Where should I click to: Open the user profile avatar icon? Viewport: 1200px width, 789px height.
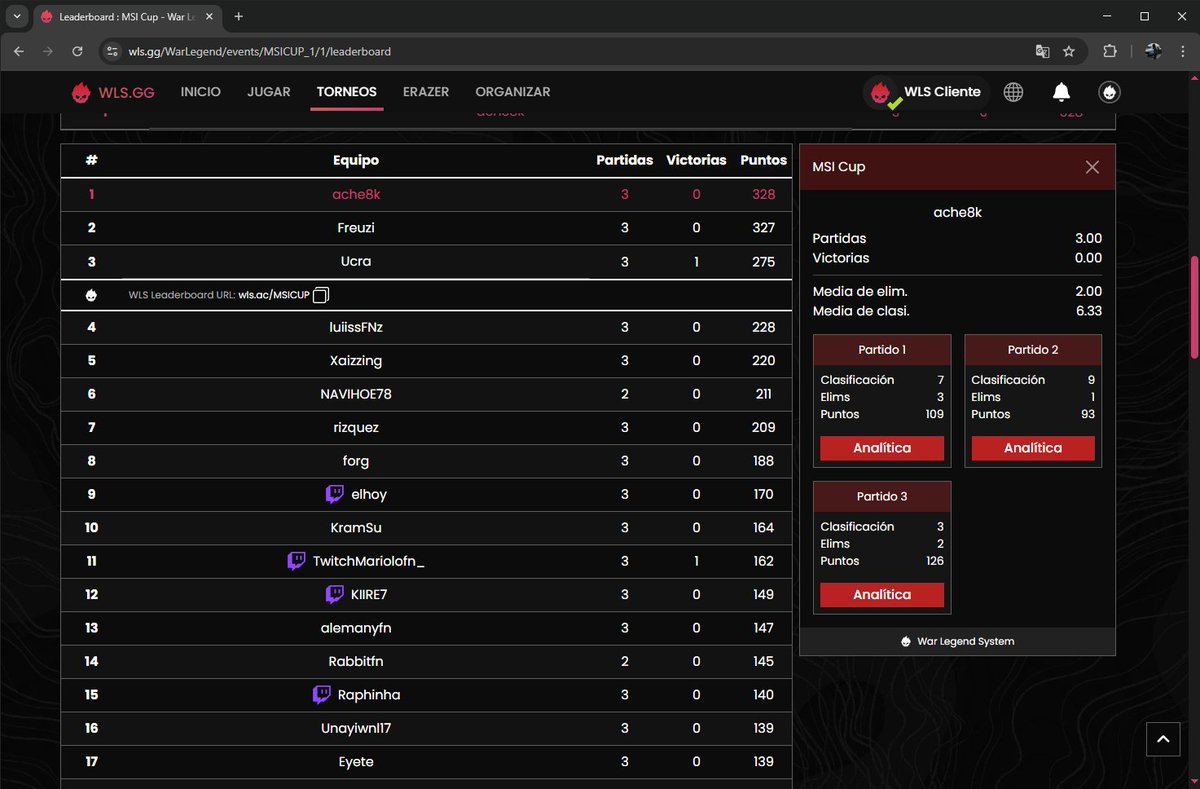[1109, 92]
